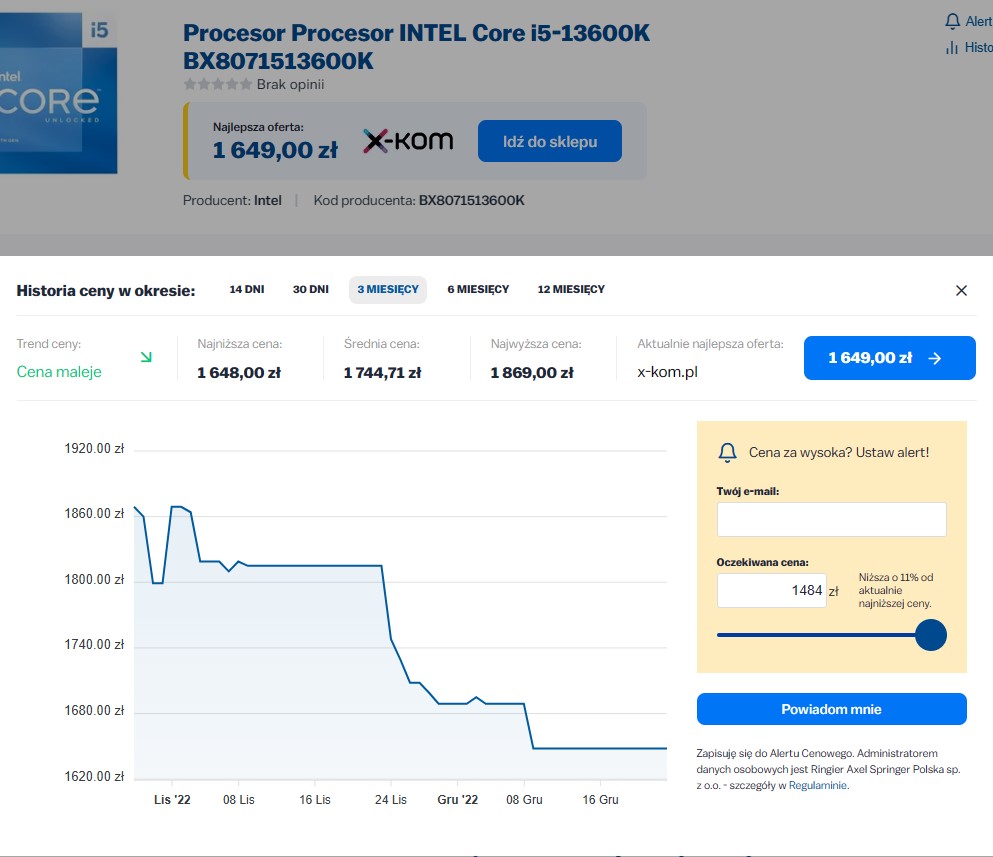Click the highest price 1 869,00 zł
Viewport: 993px width, 857px height.
click(532, 372)
